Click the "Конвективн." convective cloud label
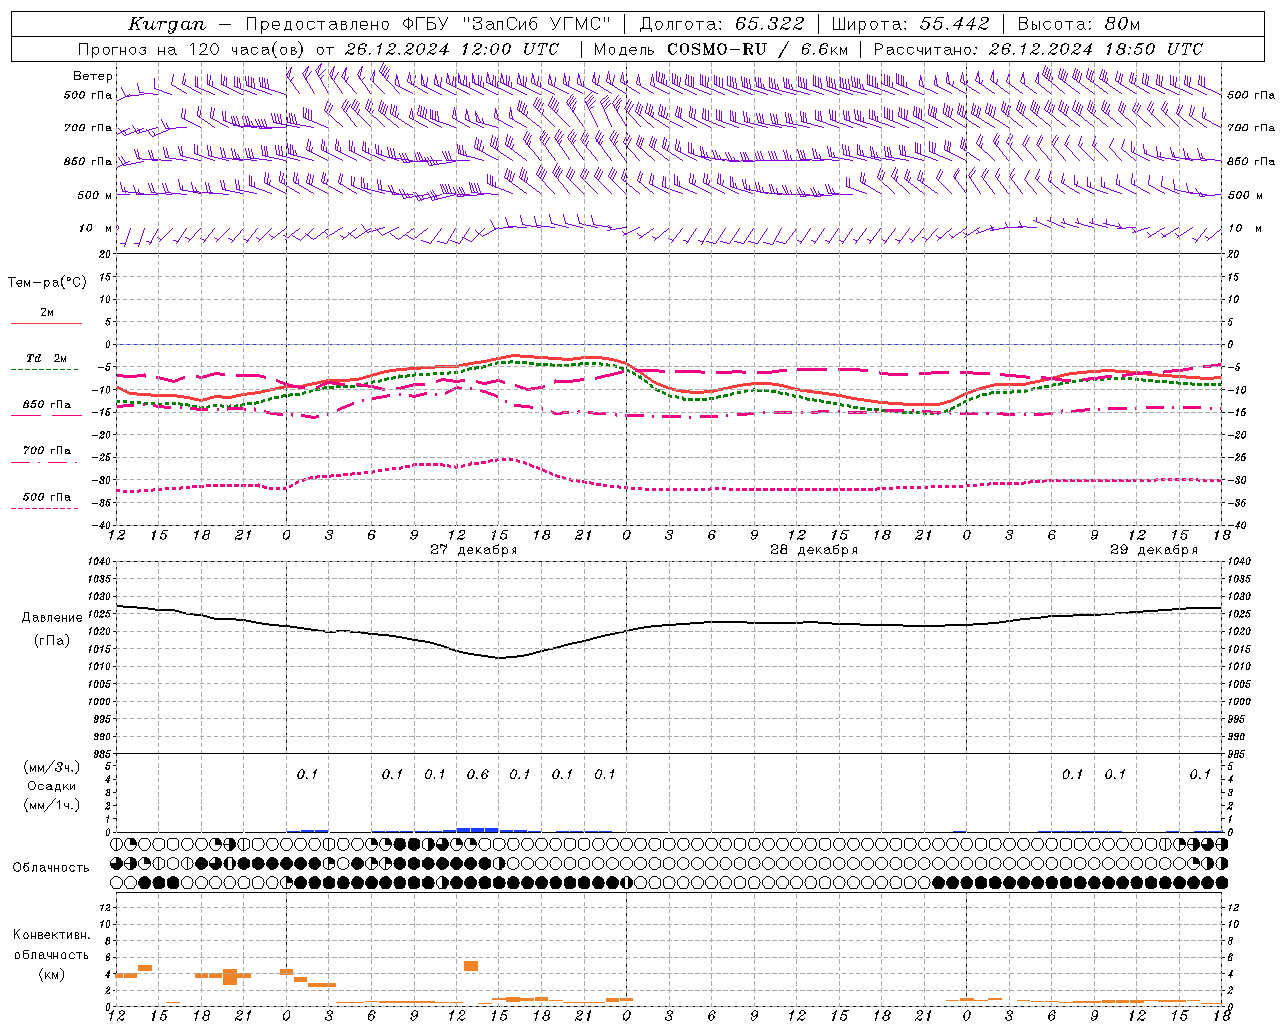 click(52, 935)
